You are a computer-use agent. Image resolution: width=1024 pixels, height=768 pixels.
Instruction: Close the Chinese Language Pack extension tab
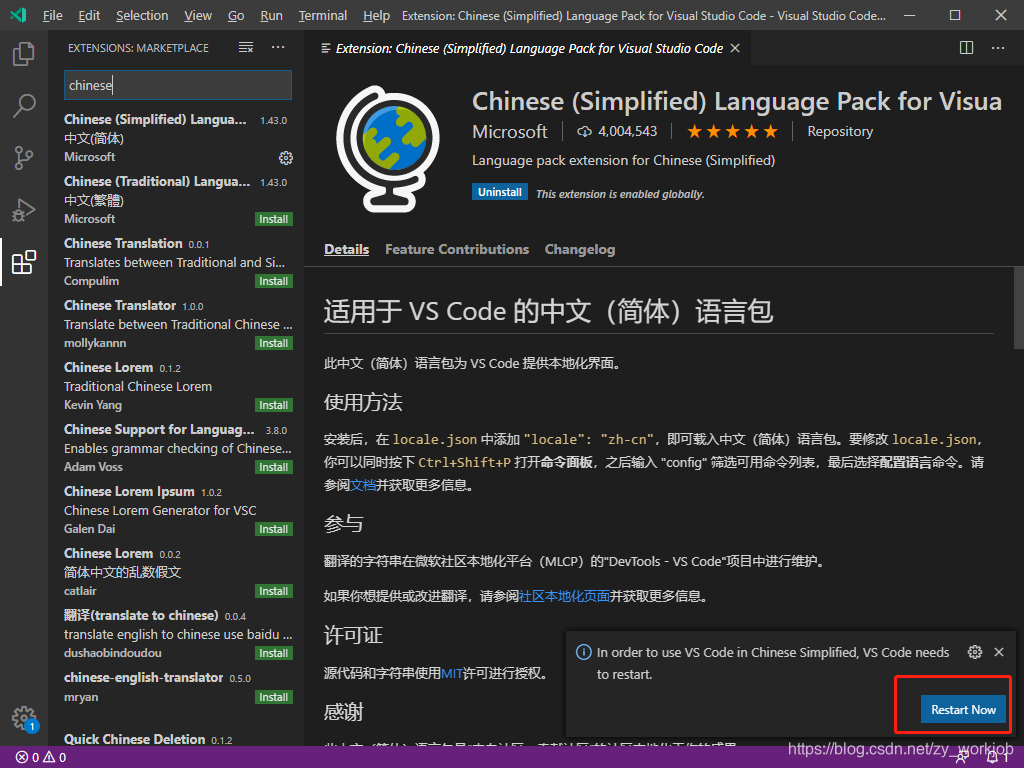point(735,48)
